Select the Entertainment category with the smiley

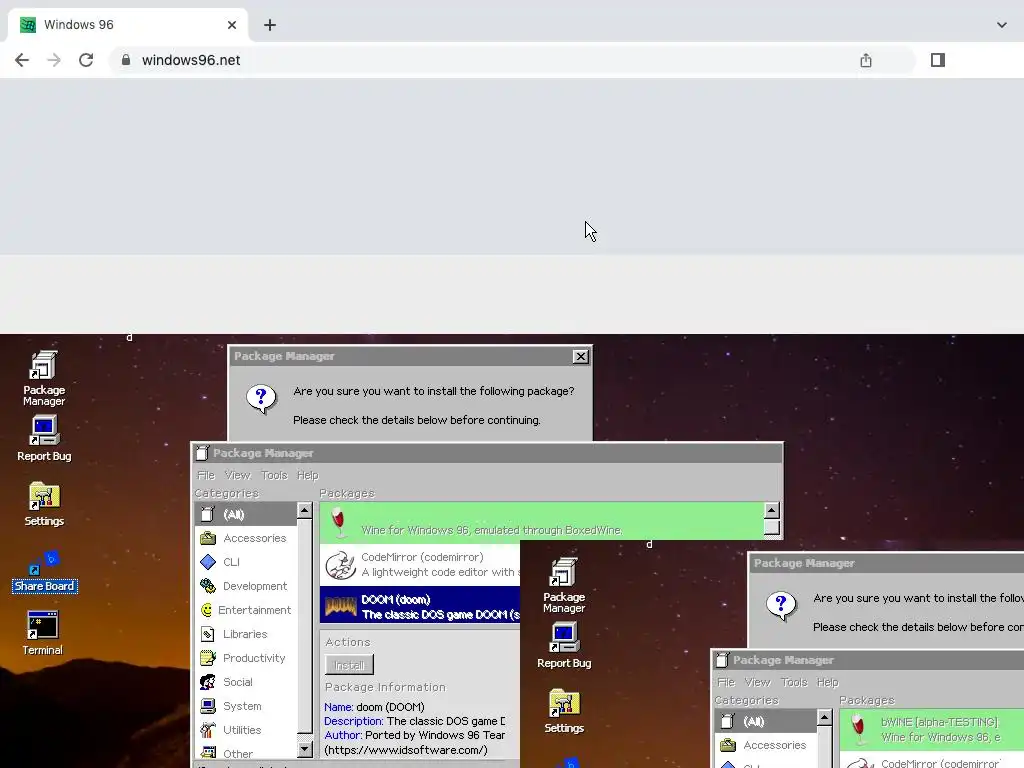[x=246, y=610]
